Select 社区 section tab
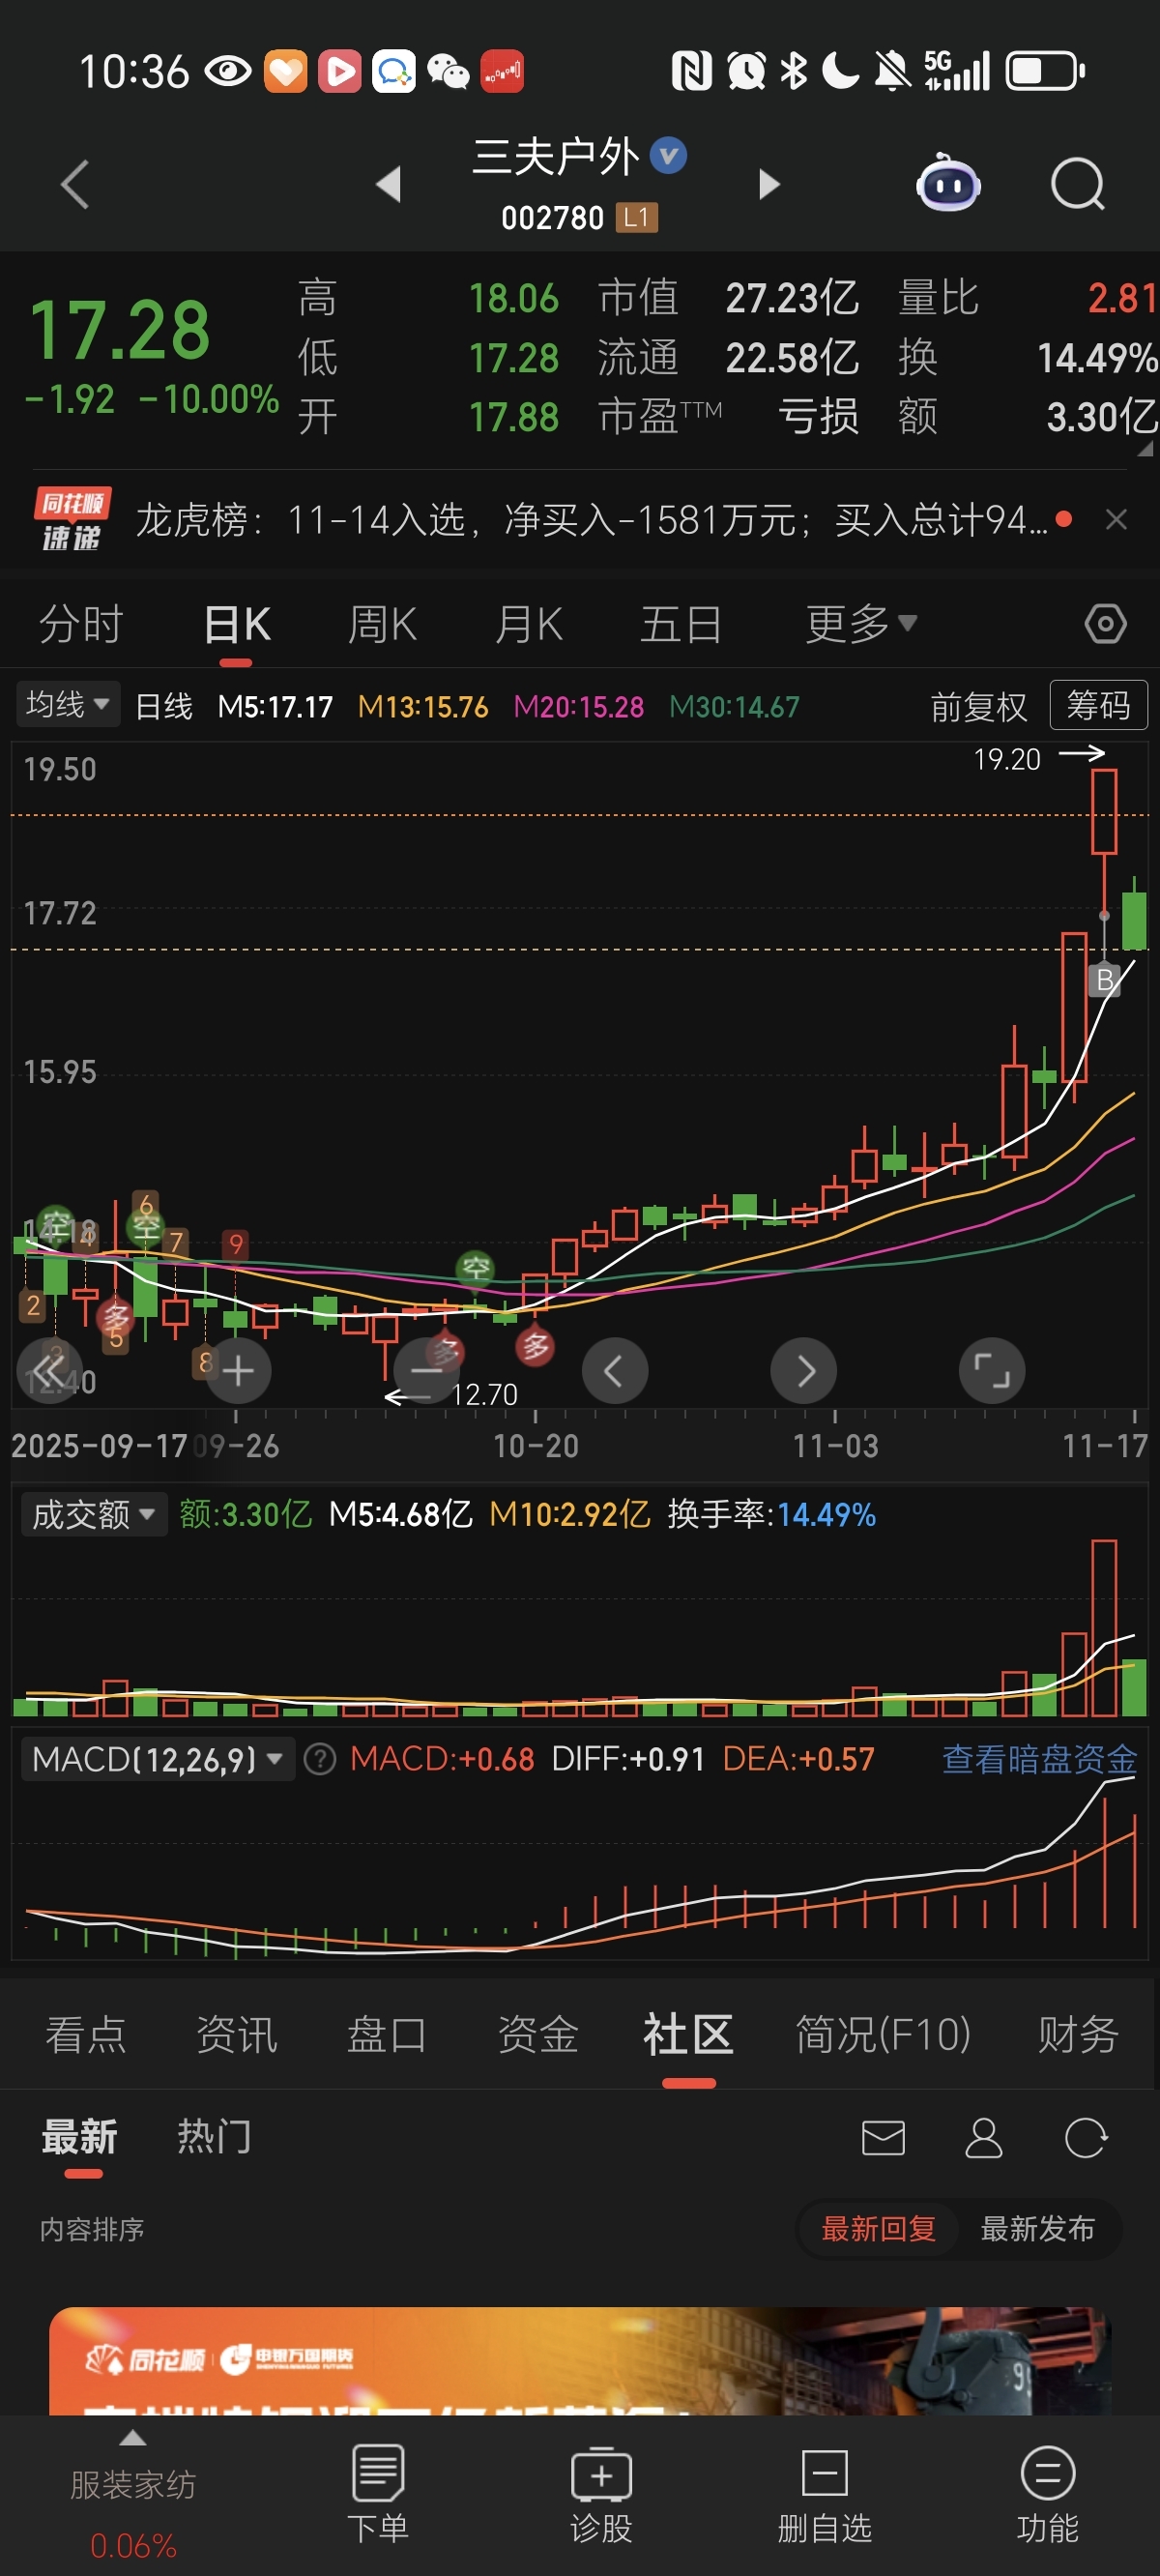The height and width of the screenshot is (2576, 1160). coord(688,2034)
